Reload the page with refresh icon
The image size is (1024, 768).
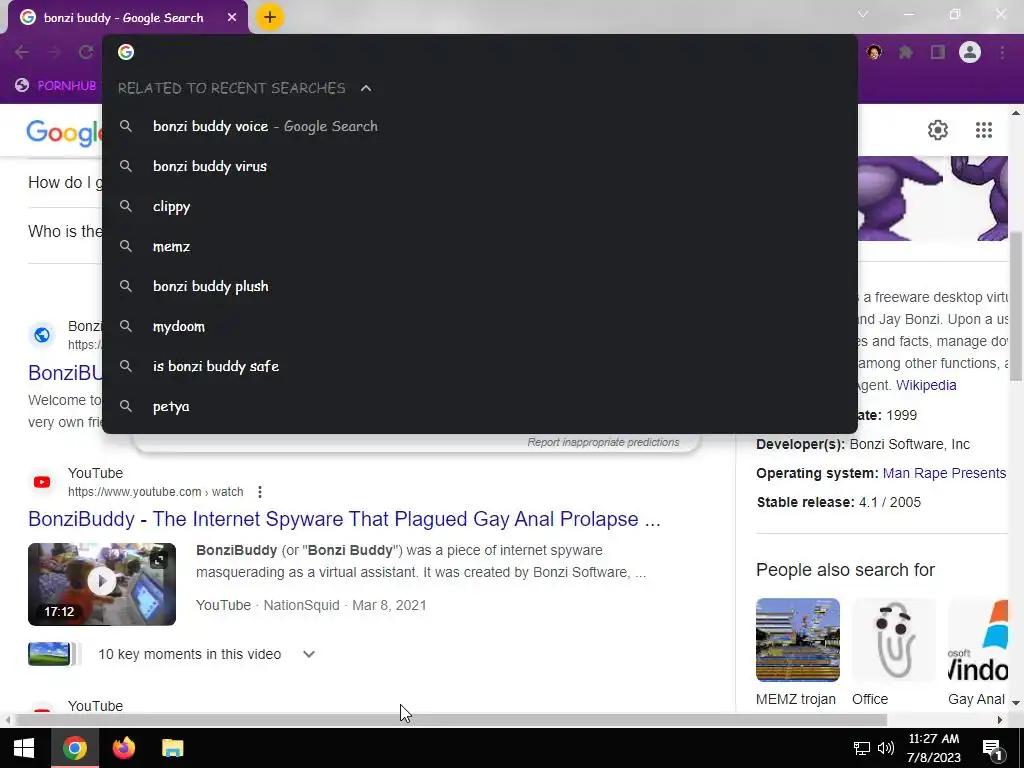pyautogui.click(x=86, y=52)
